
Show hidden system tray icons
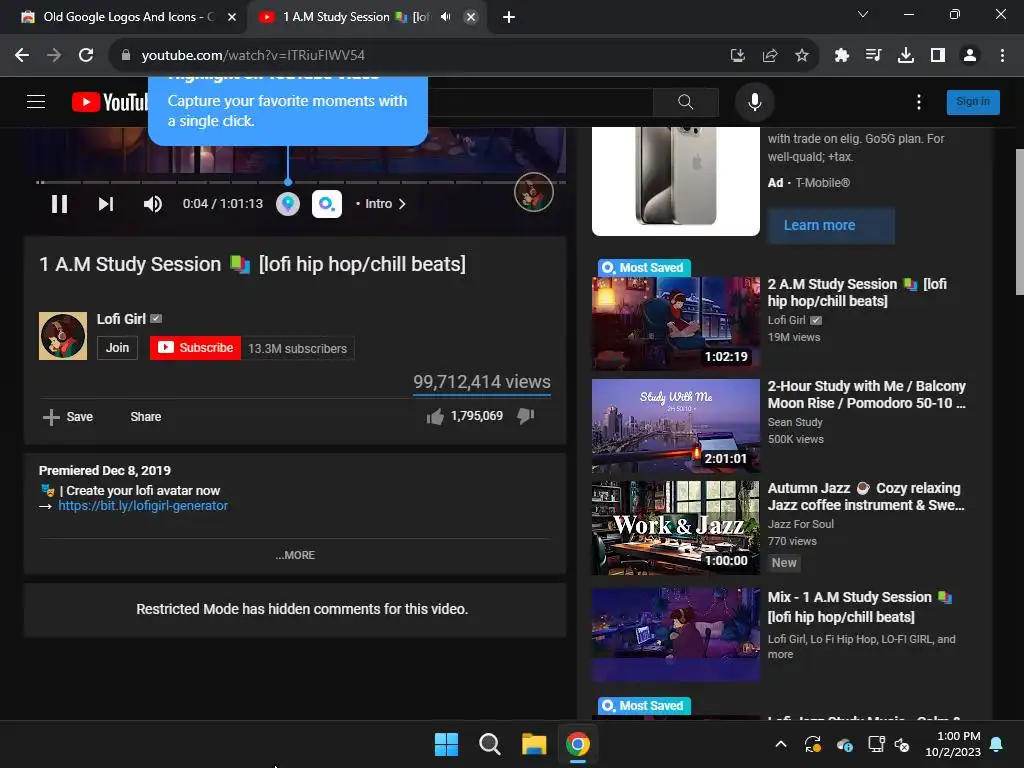(x=780, y=744)
